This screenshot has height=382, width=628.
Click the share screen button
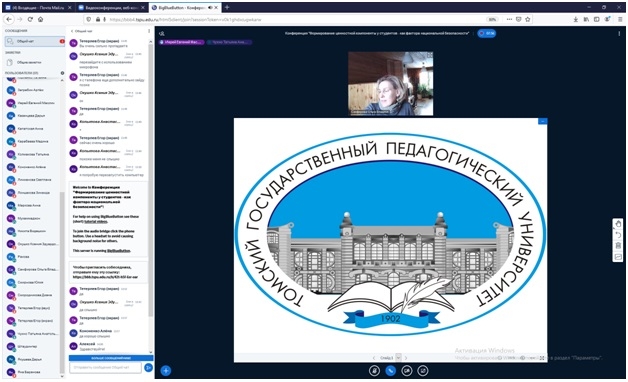(x=423, y=370)
